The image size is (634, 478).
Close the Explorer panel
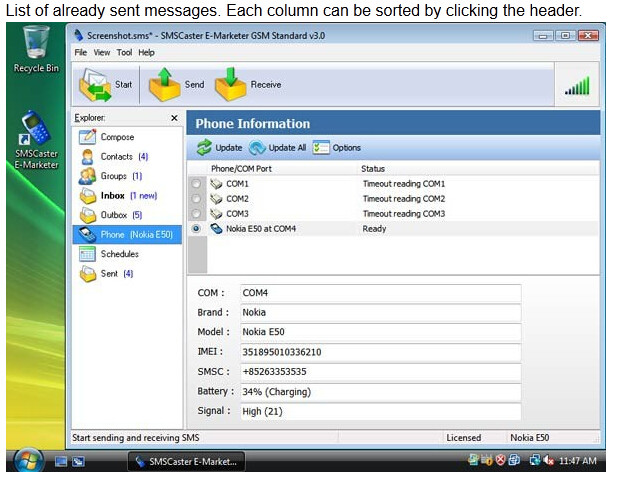pyautogui.click(x=174, y=118)
